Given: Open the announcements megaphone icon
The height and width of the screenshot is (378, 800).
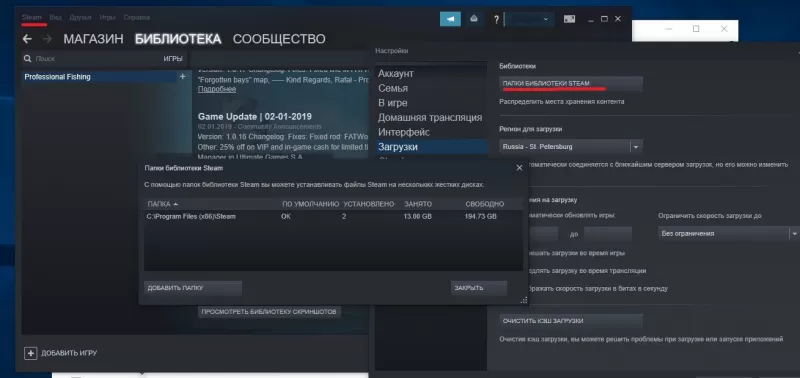Looking at the screenshot, I should point(451,19).
